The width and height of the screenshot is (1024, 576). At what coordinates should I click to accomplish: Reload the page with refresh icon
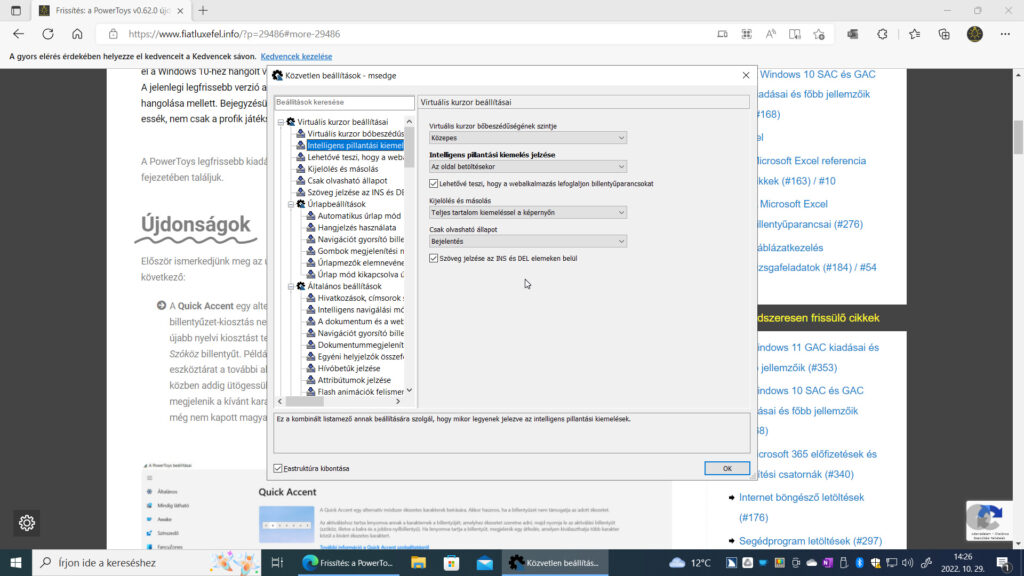pos(47,33)
